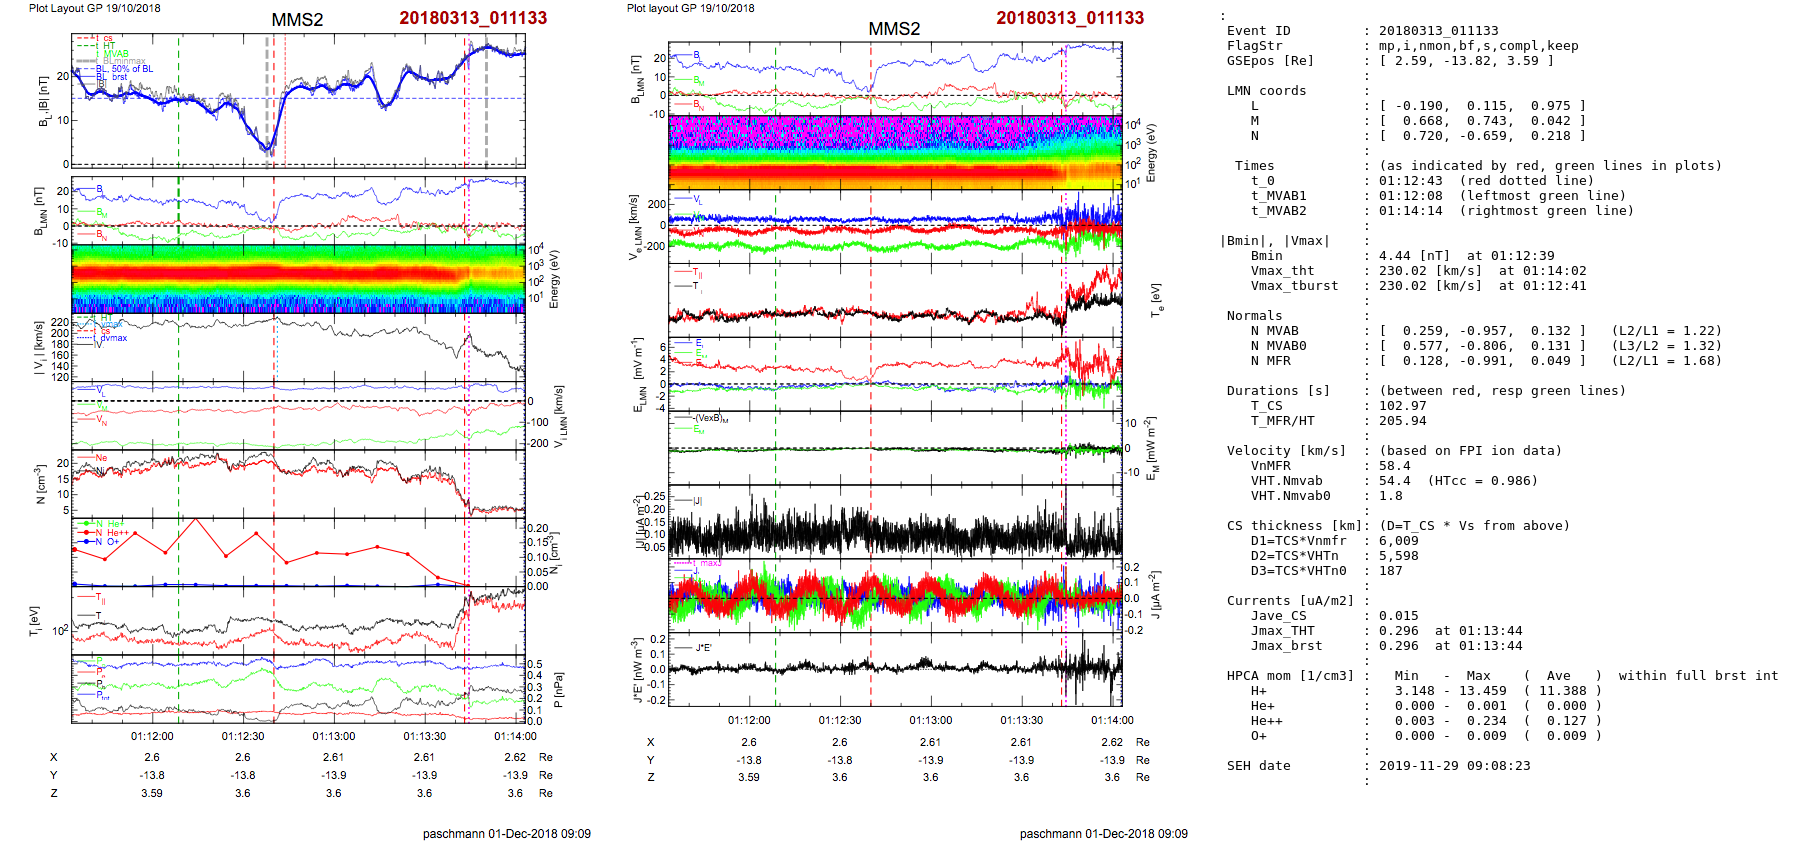Click N vector '[ 0.720, -0.659, 0.218 ]'
1804x841 pixels.
click(1483, 136)
